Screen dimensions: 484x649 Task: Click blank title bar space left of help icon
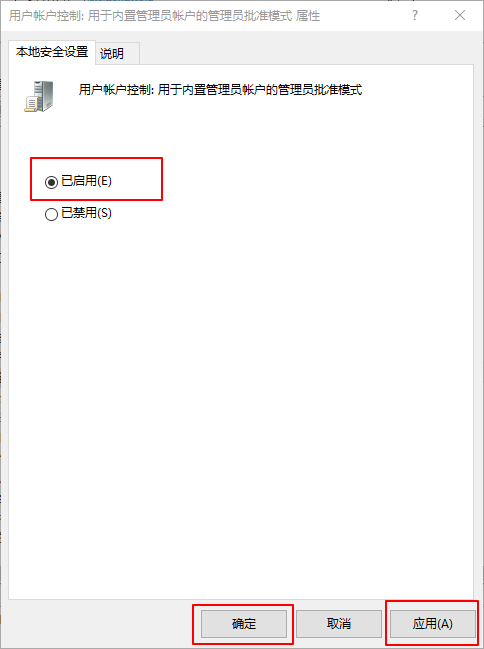click(x=364, y=16)
